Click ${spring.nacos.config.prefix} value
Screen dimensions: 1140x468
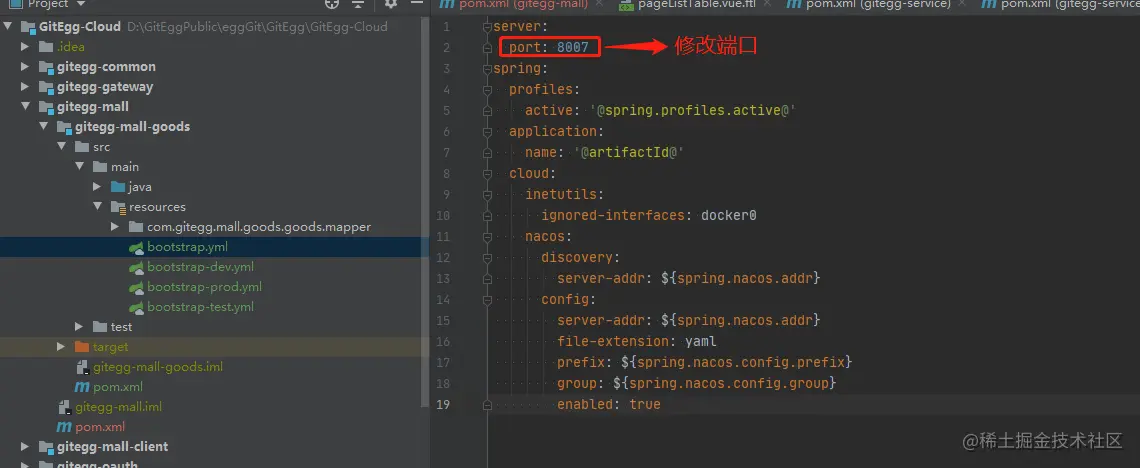[736, 362]
